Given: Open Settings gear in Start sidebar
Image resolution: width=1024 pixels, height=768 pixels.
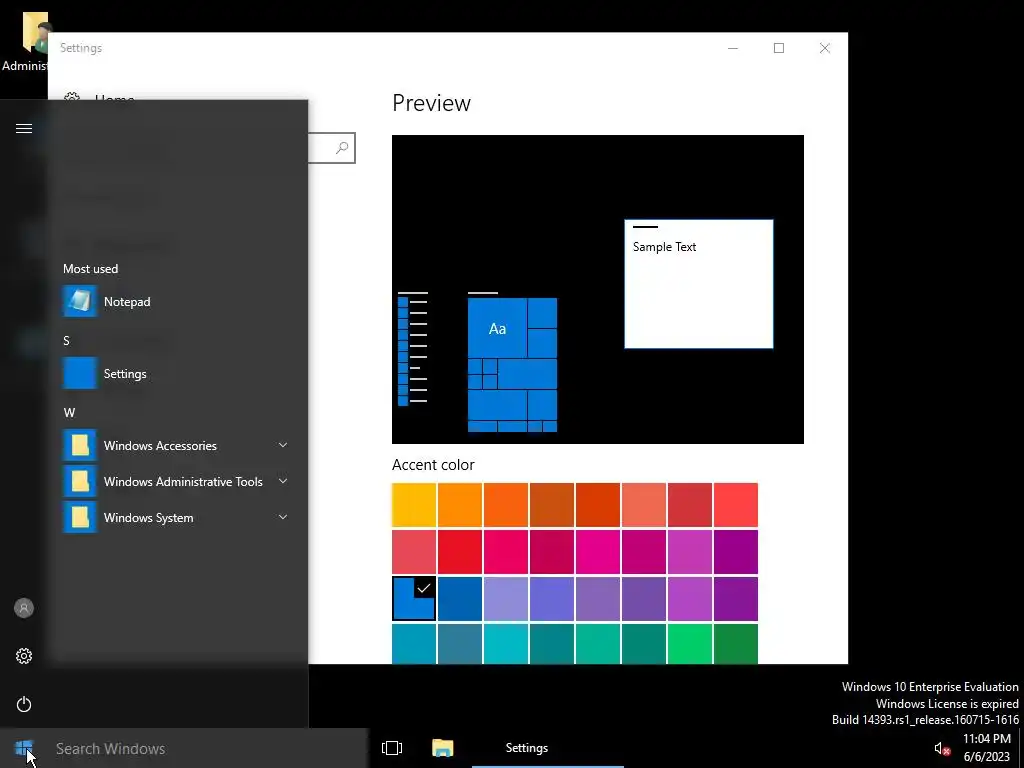Looking at the screenshot, I should (24, 656).
